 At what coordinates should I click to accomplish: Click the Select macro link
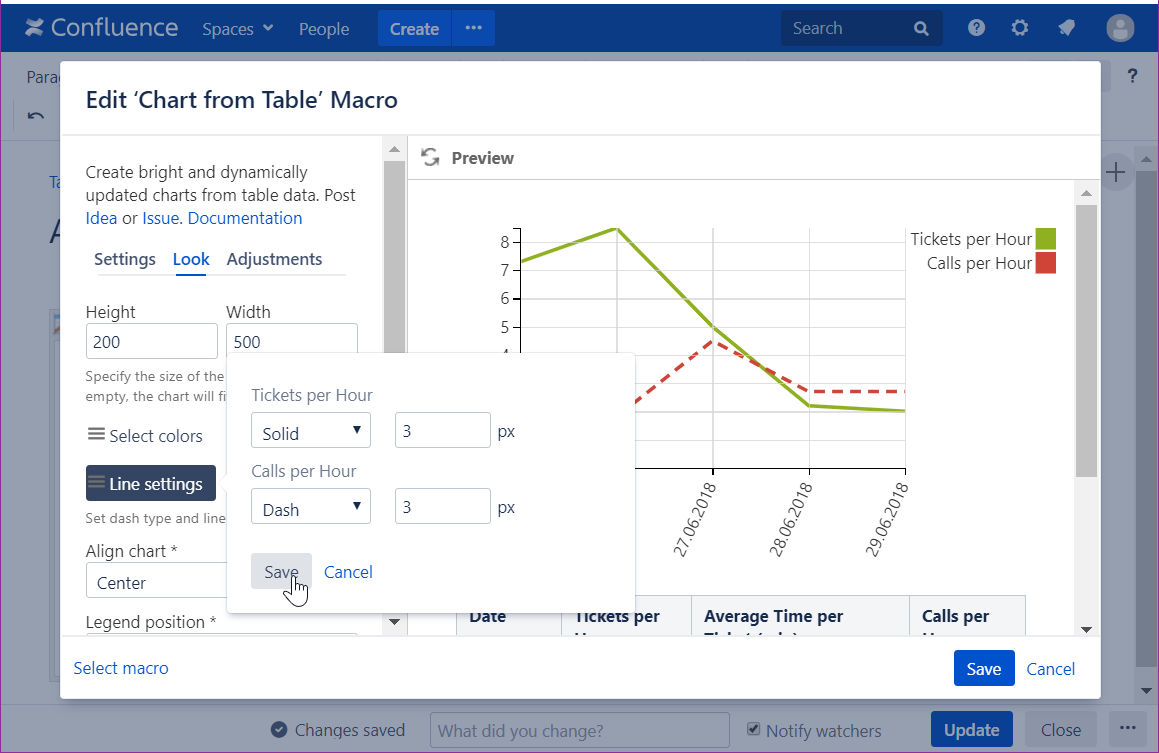pos(121,668)
